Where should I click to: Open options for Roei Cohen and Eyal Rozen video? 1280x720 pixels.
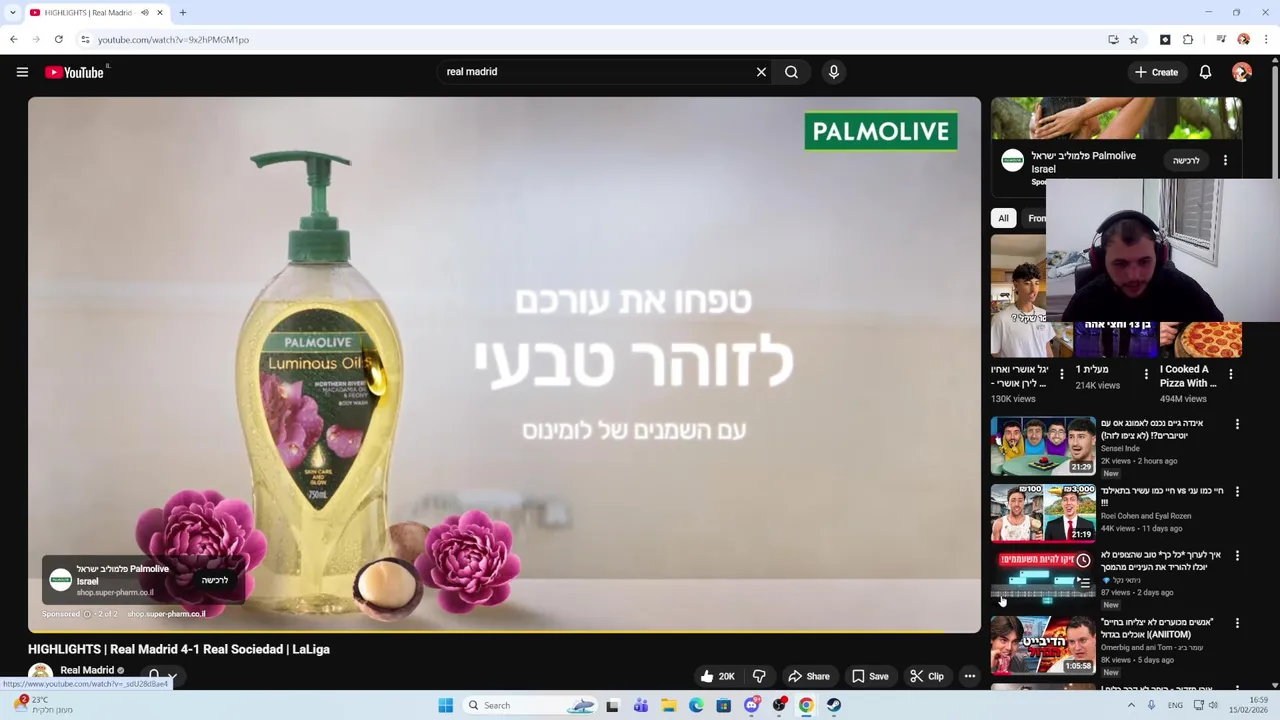[1237, 491]
